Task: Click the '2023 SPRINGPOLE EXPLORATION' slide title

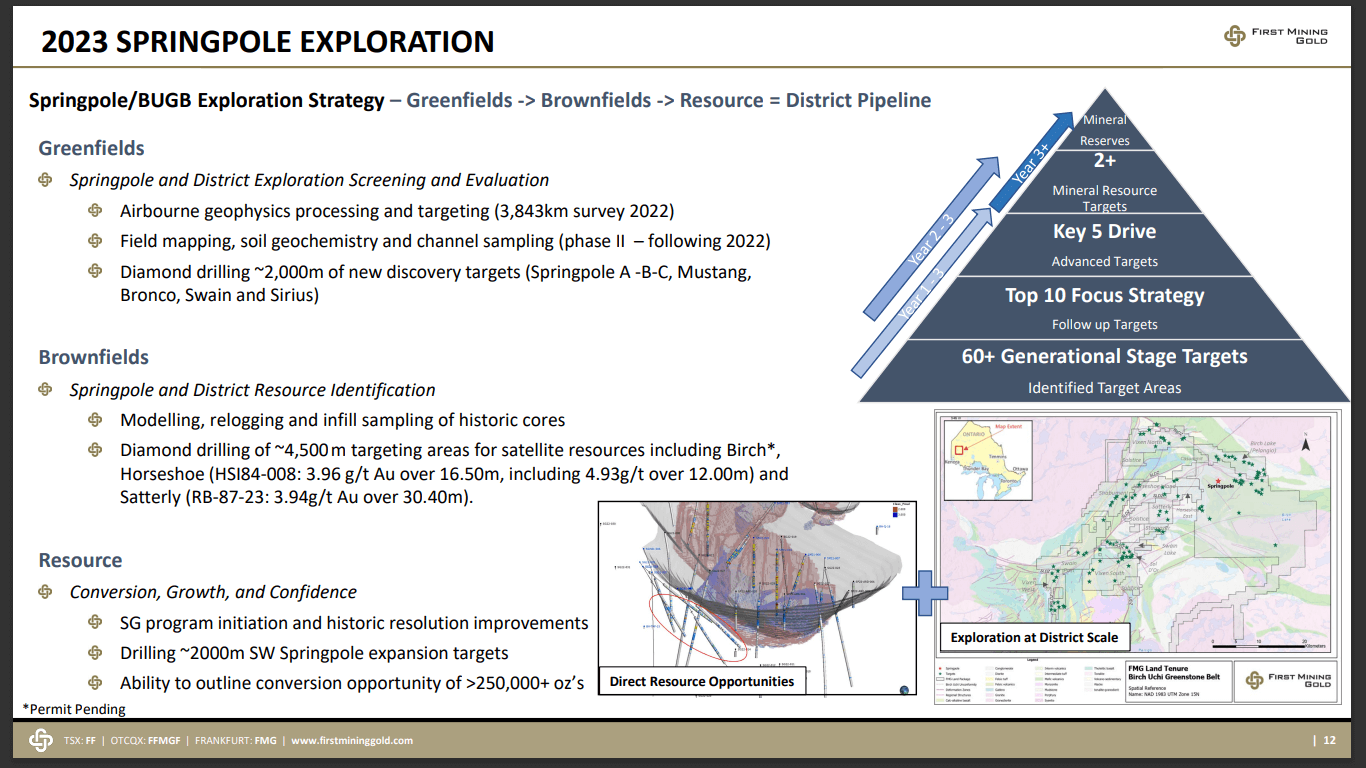Action: click(x=268, y=41)
